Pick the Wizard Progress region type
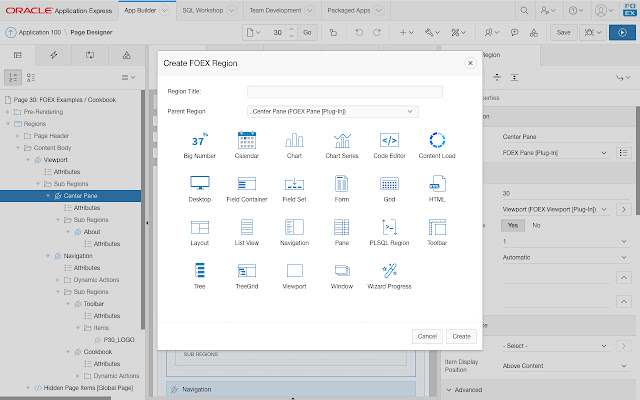 pos(390,274)
